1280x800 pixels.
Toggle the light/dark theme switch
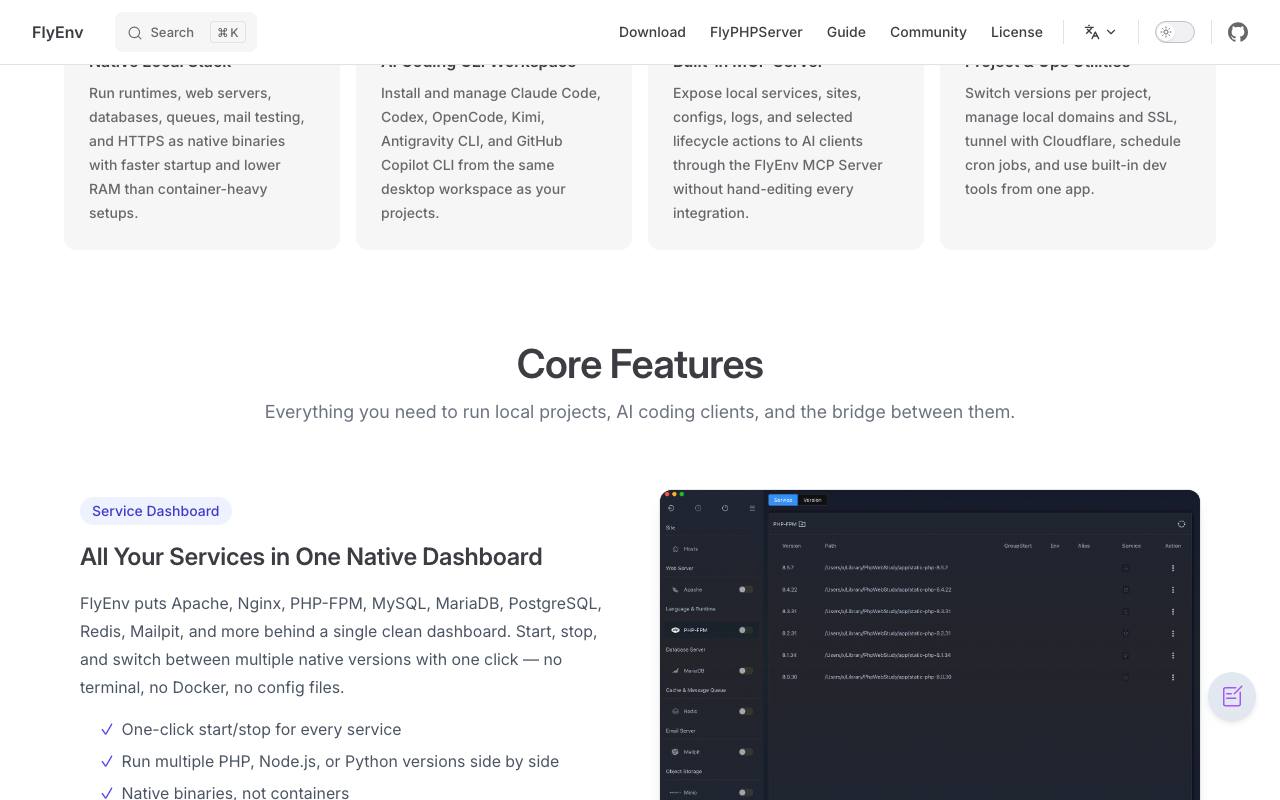[1175, 32]
